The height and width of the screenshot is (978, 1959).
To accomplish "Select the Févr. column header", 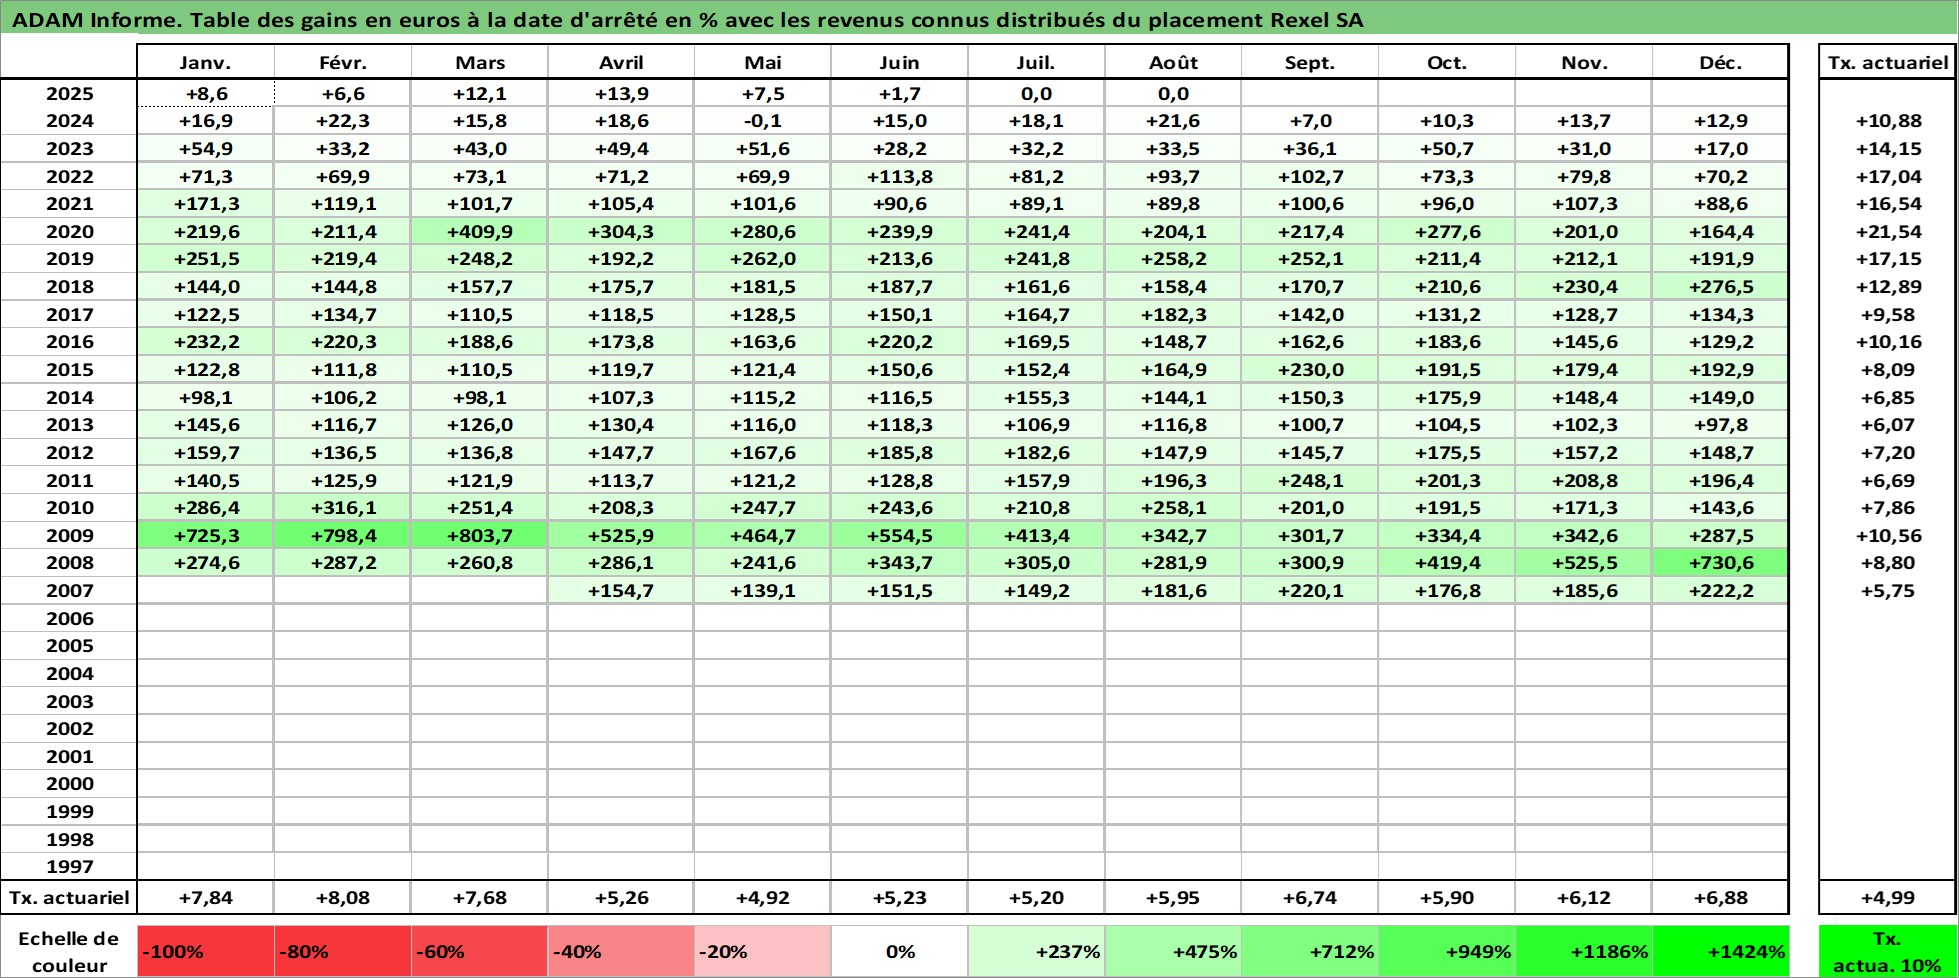I will 343,62.
